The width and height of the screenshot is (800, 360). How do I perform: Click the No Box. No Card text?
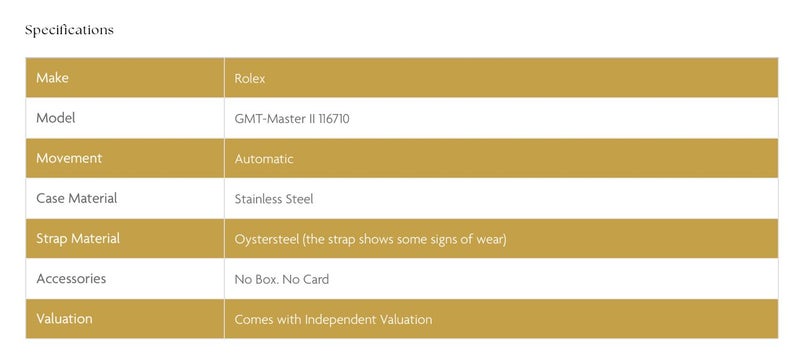(x=282, y=279)
